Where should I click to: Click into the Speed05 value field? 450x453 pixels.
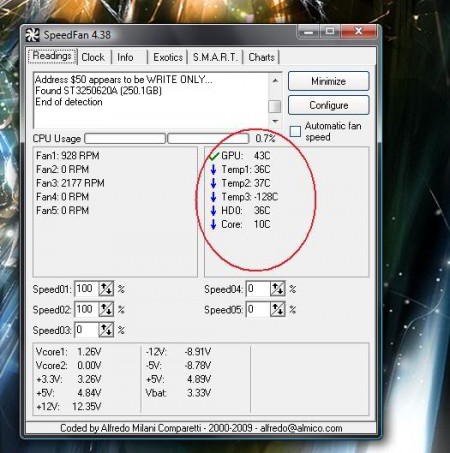(258, 309)
